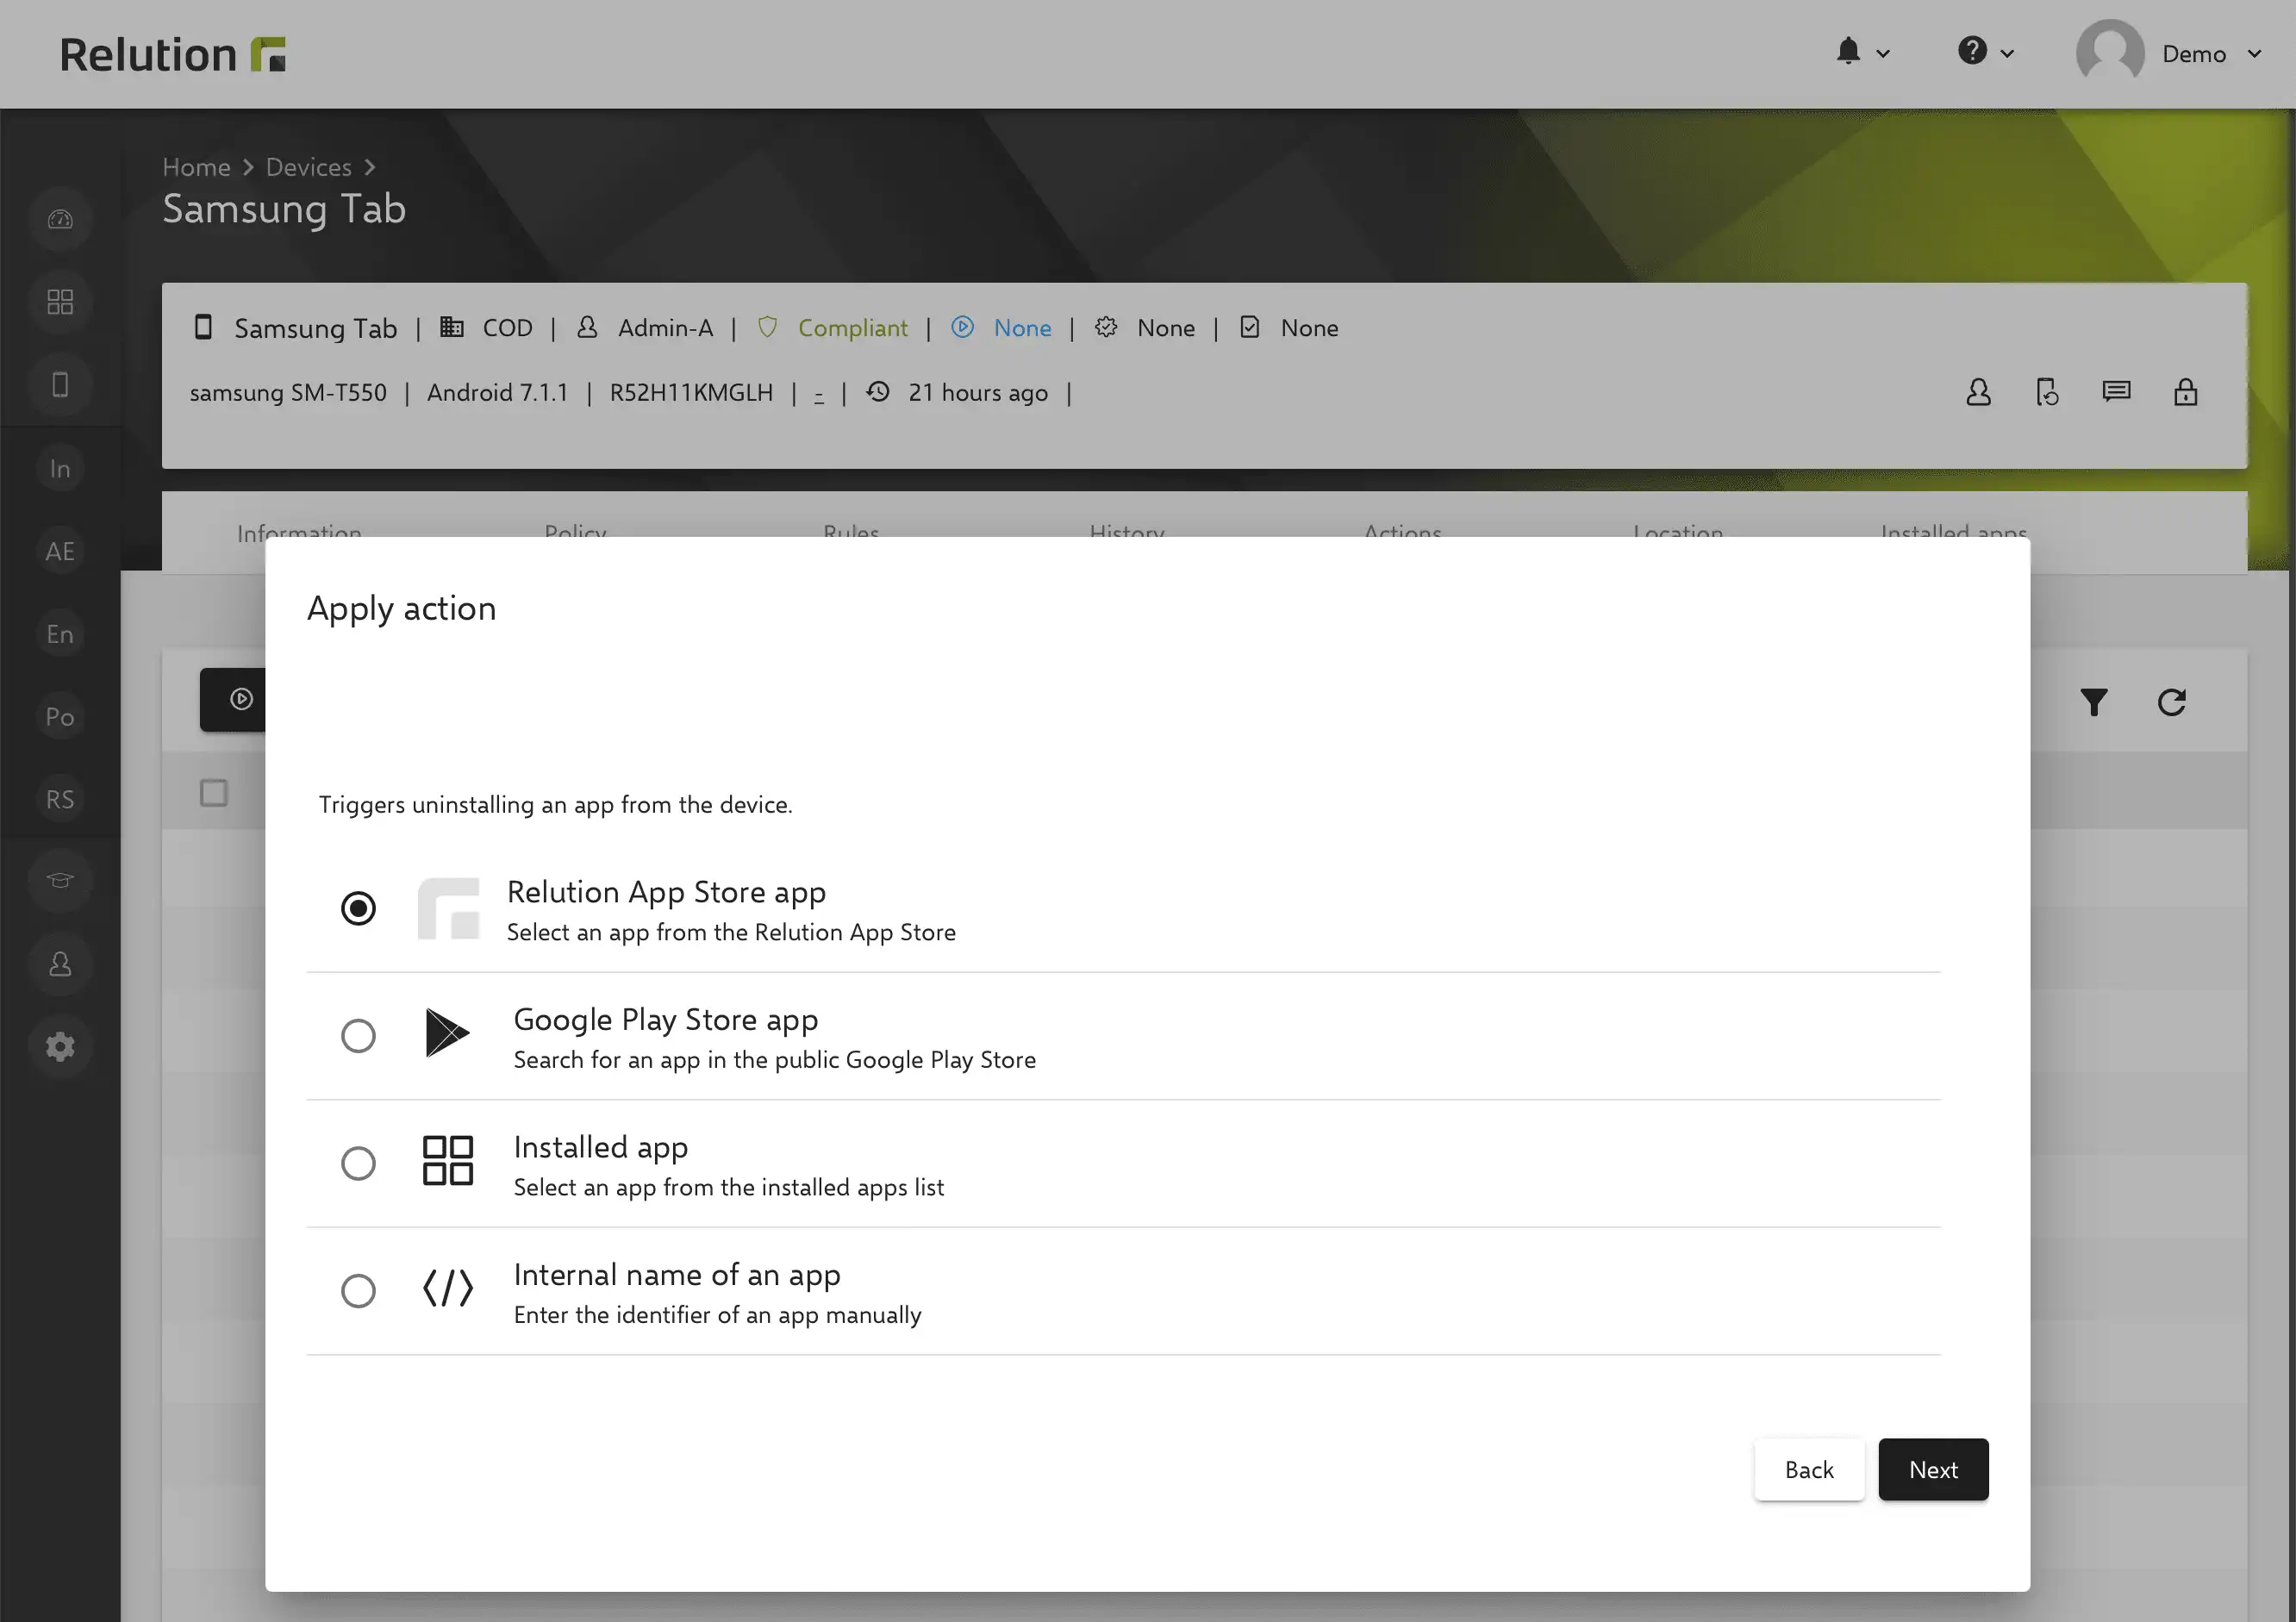Click the Back button
Image resolution: width=2296 pixels, height=1622 pixels.
[x=1809, y=1469]
